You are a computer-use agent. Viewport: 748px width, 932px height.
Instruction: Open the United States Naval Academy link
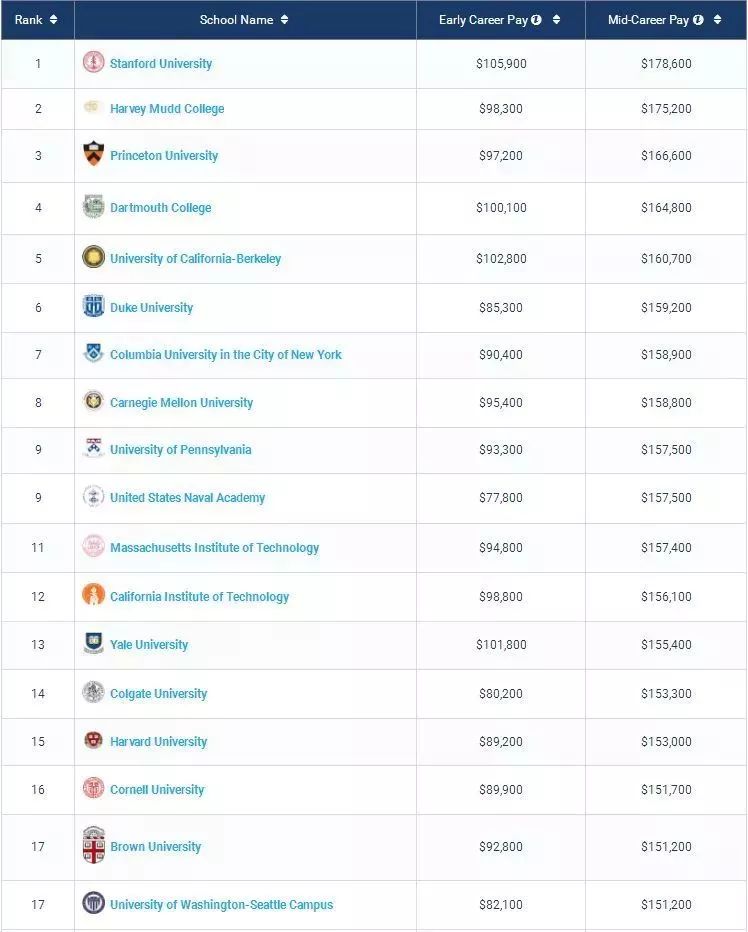(x=187, y=498)
